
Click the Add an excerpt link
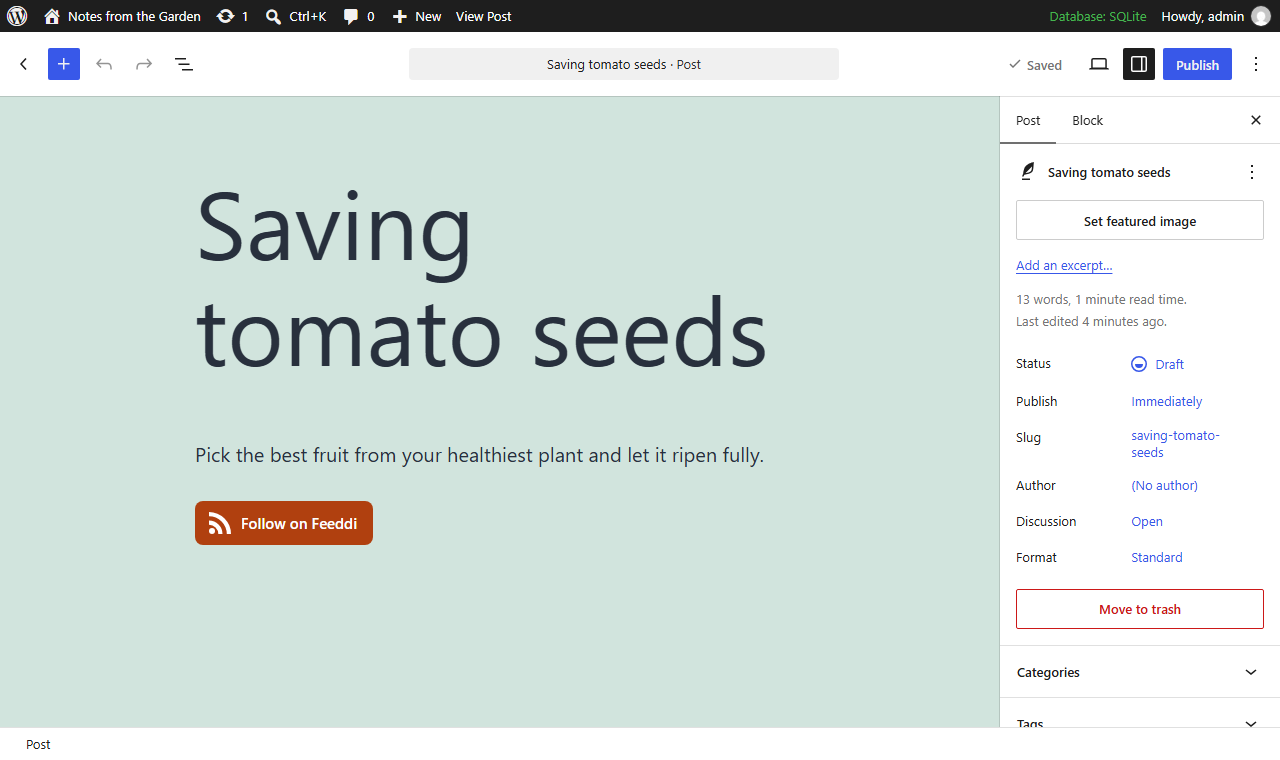(1064, 265)
